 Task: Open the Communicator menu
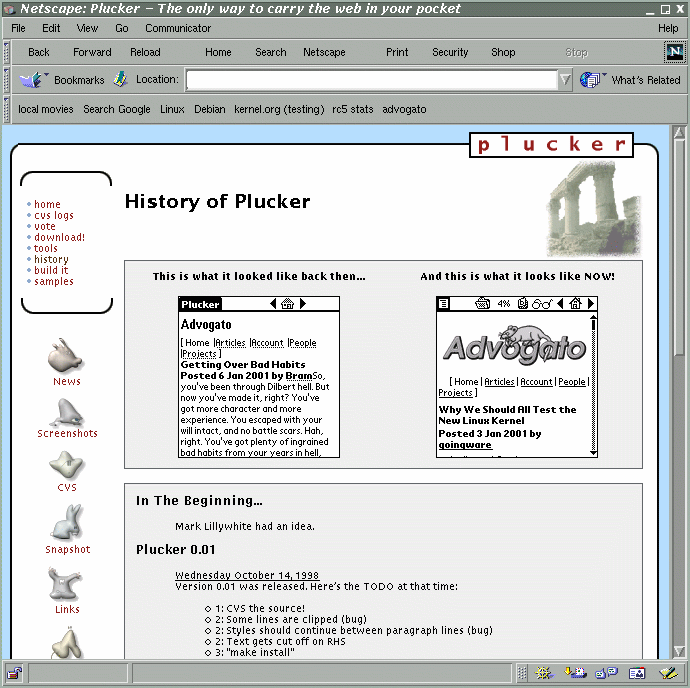(x=178, y=28)
